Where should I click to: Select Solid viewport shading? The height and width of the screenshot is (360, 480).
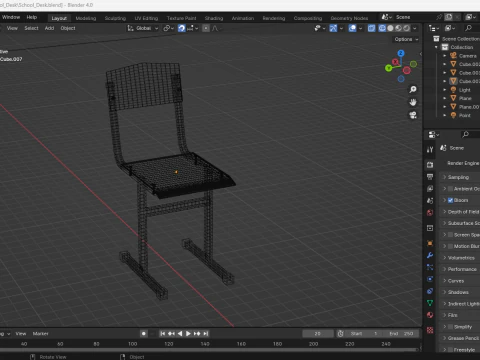pos(390,28)
